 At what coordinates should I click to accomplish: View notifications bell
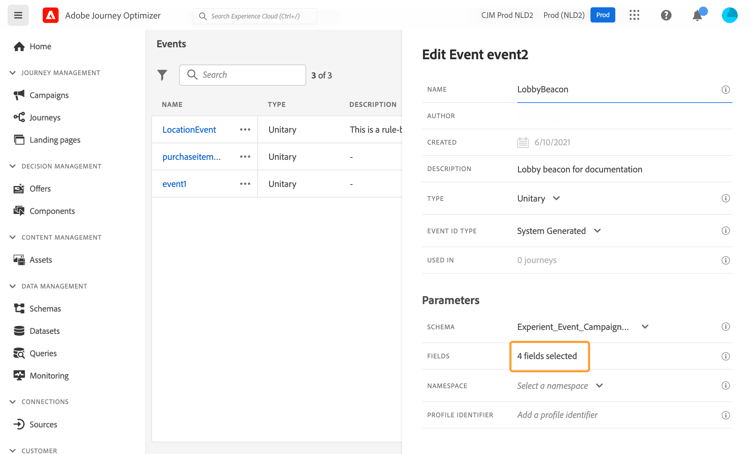pyautogui.click(x=697, y=15)
